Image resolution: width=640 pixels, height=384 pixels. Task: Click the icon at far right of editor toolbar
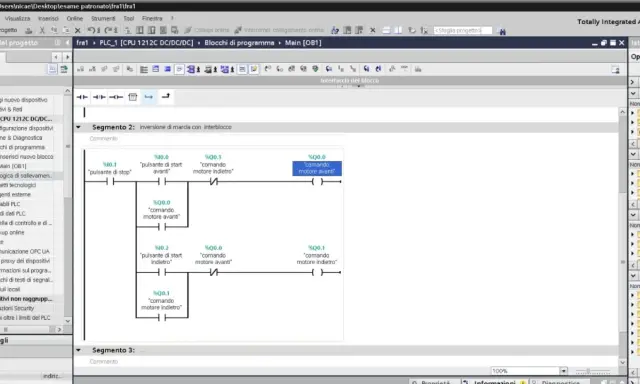(616, 70)
